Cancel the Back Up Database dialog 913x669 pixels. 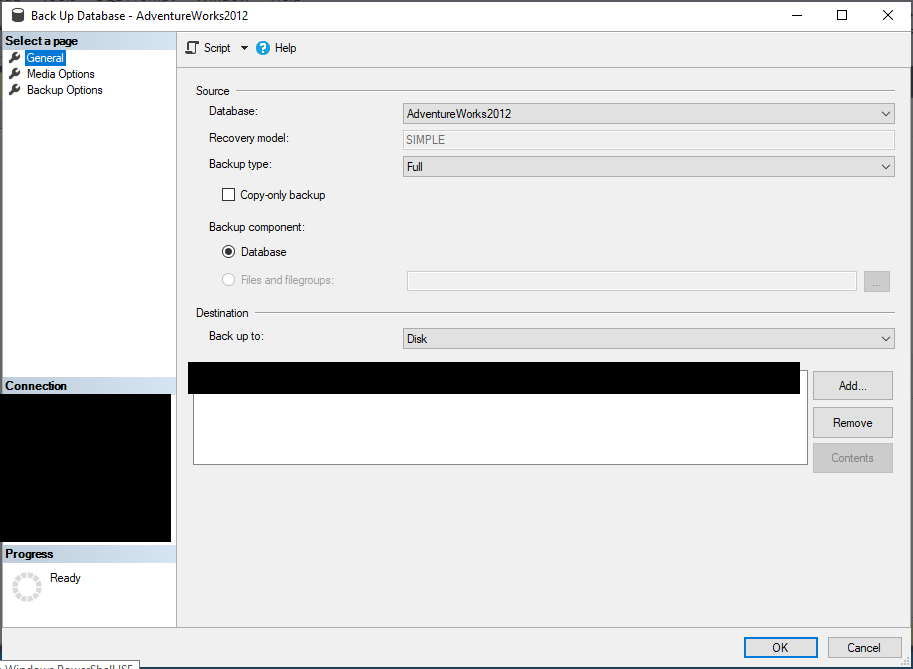864,647
